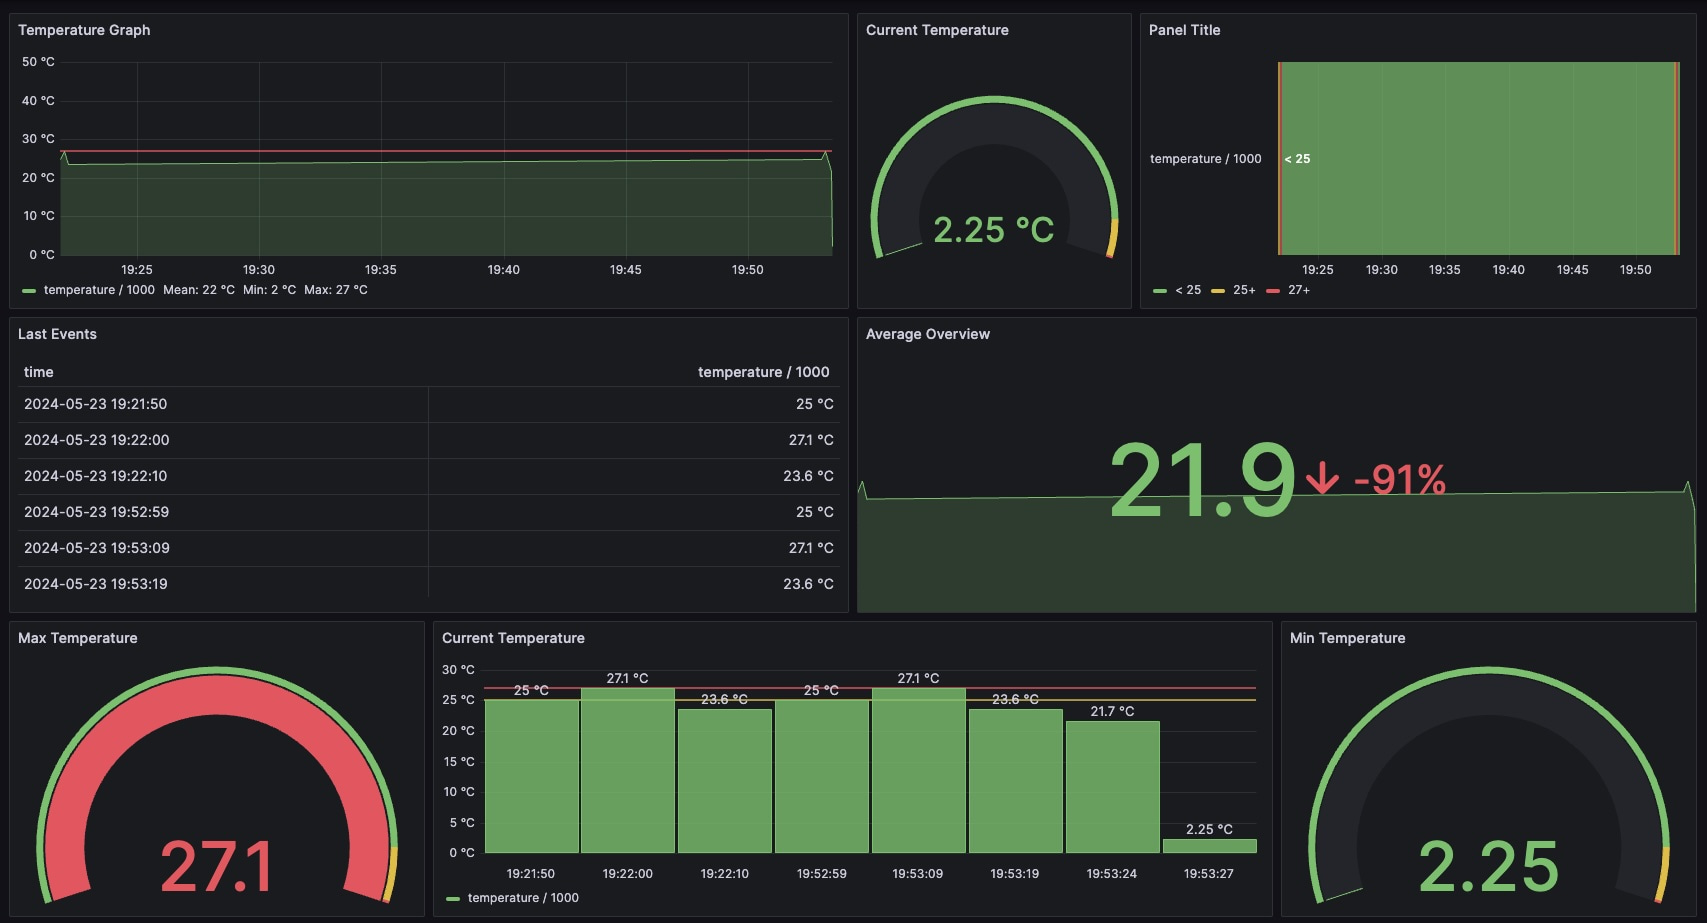Open the Current Temperature bar chart panel title

click(x=513, y=638)
